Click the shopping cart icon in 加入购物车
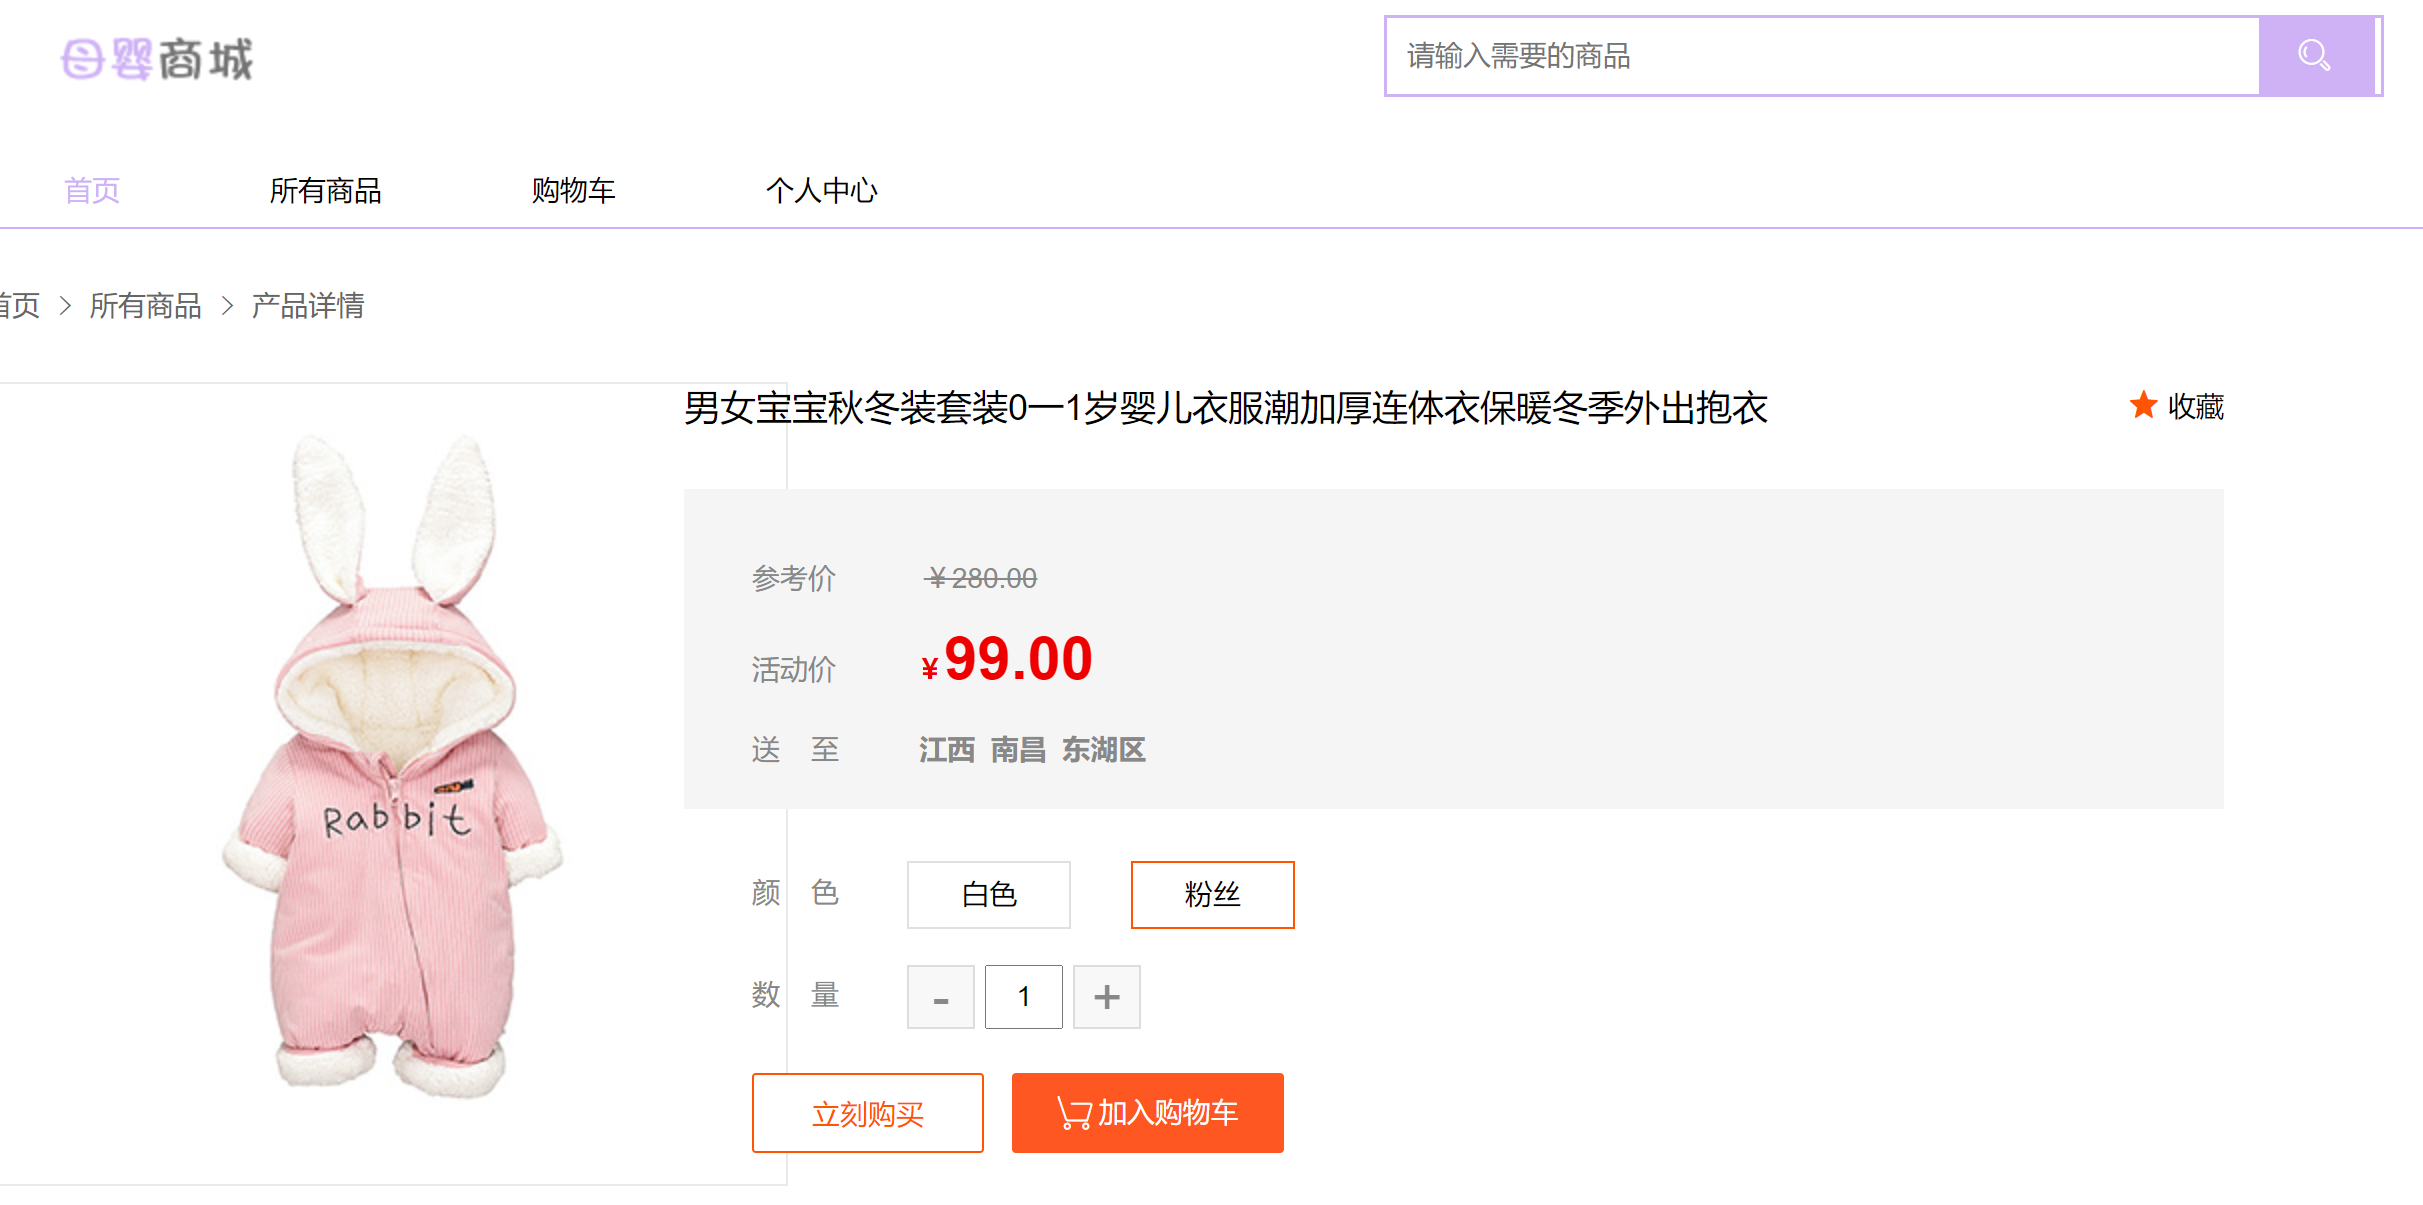Screen dimensions: 2423x1205 [x=1074, y=1113]
